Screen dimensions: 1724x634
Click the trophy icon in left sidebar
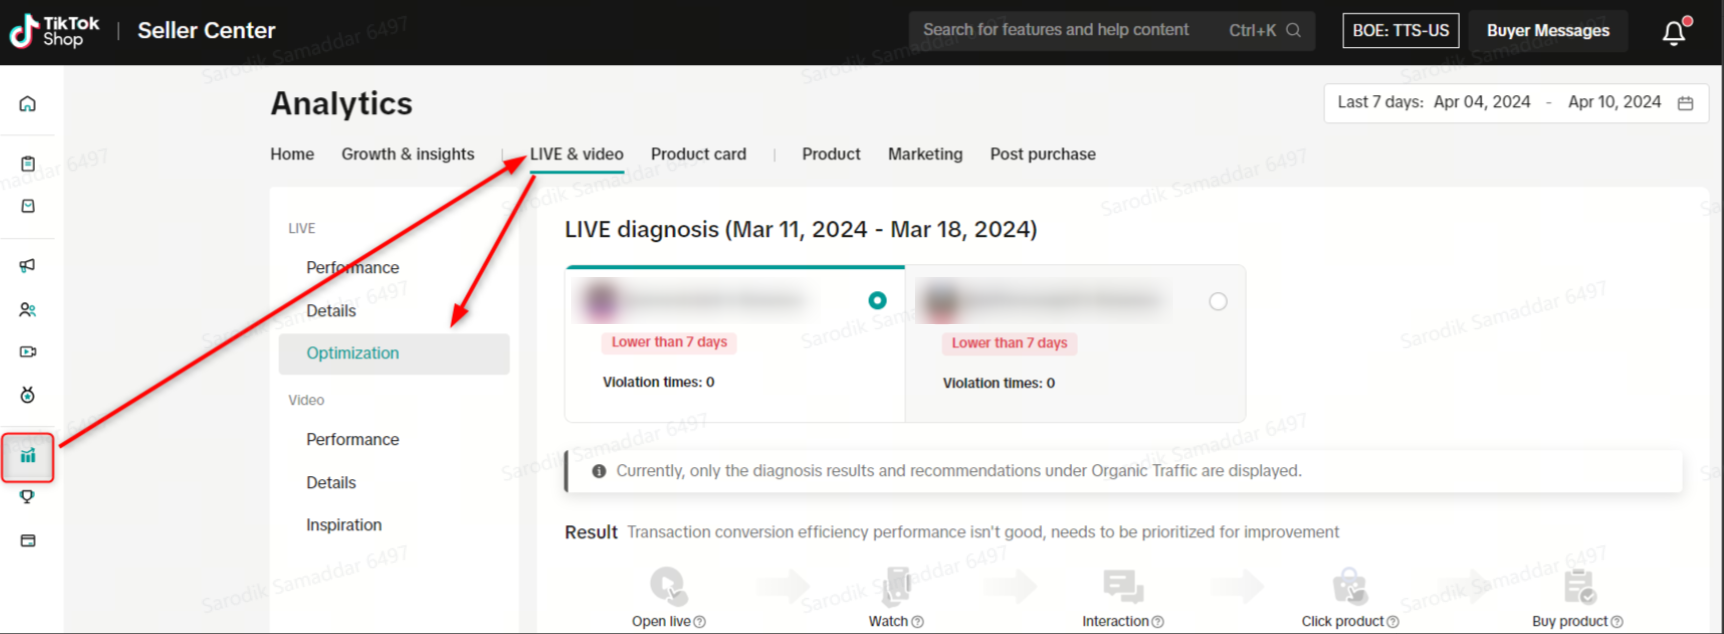pos(28,497)
